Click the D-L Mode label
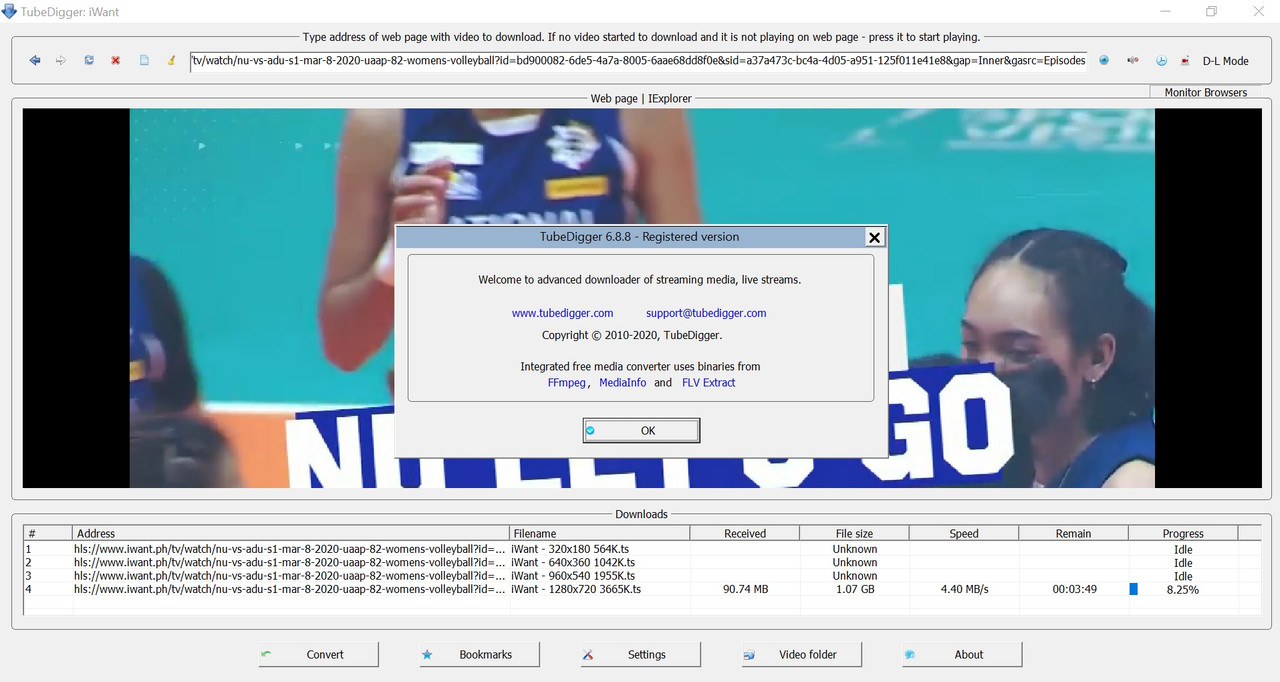Screen dimensions: 1280x682 click(1225, 61)
